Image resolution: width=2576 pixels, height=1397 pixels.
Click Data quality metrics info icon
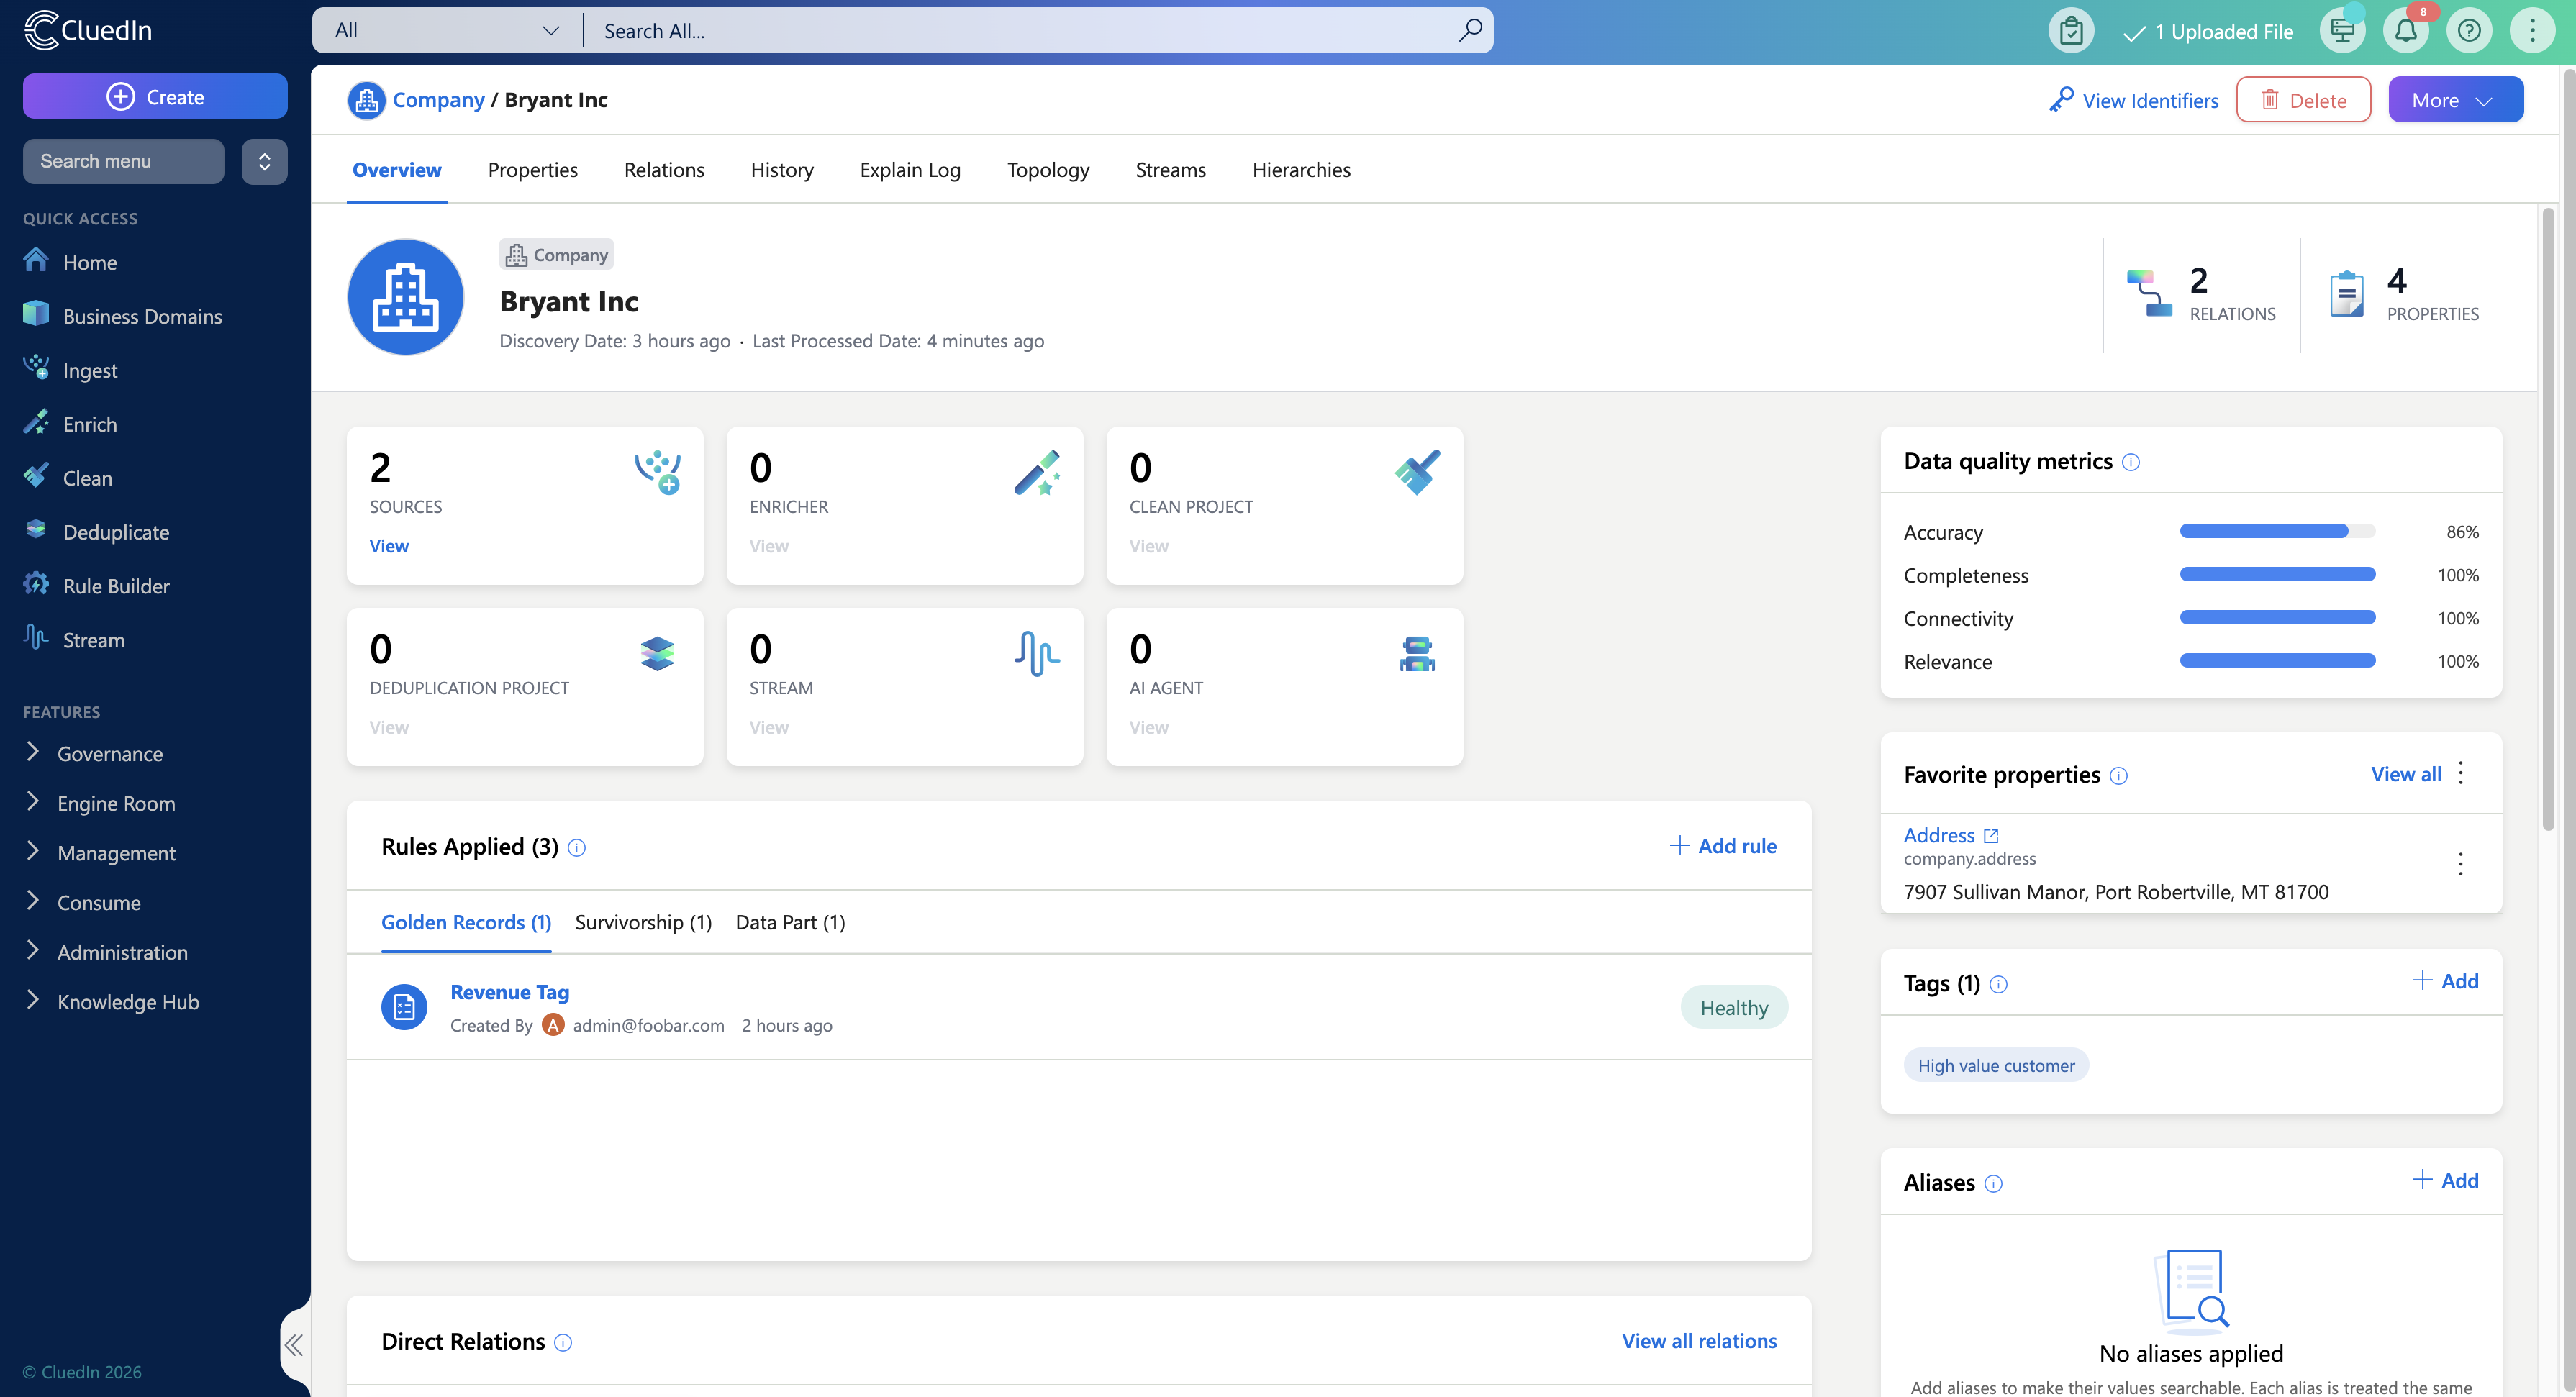point(2131,462)
